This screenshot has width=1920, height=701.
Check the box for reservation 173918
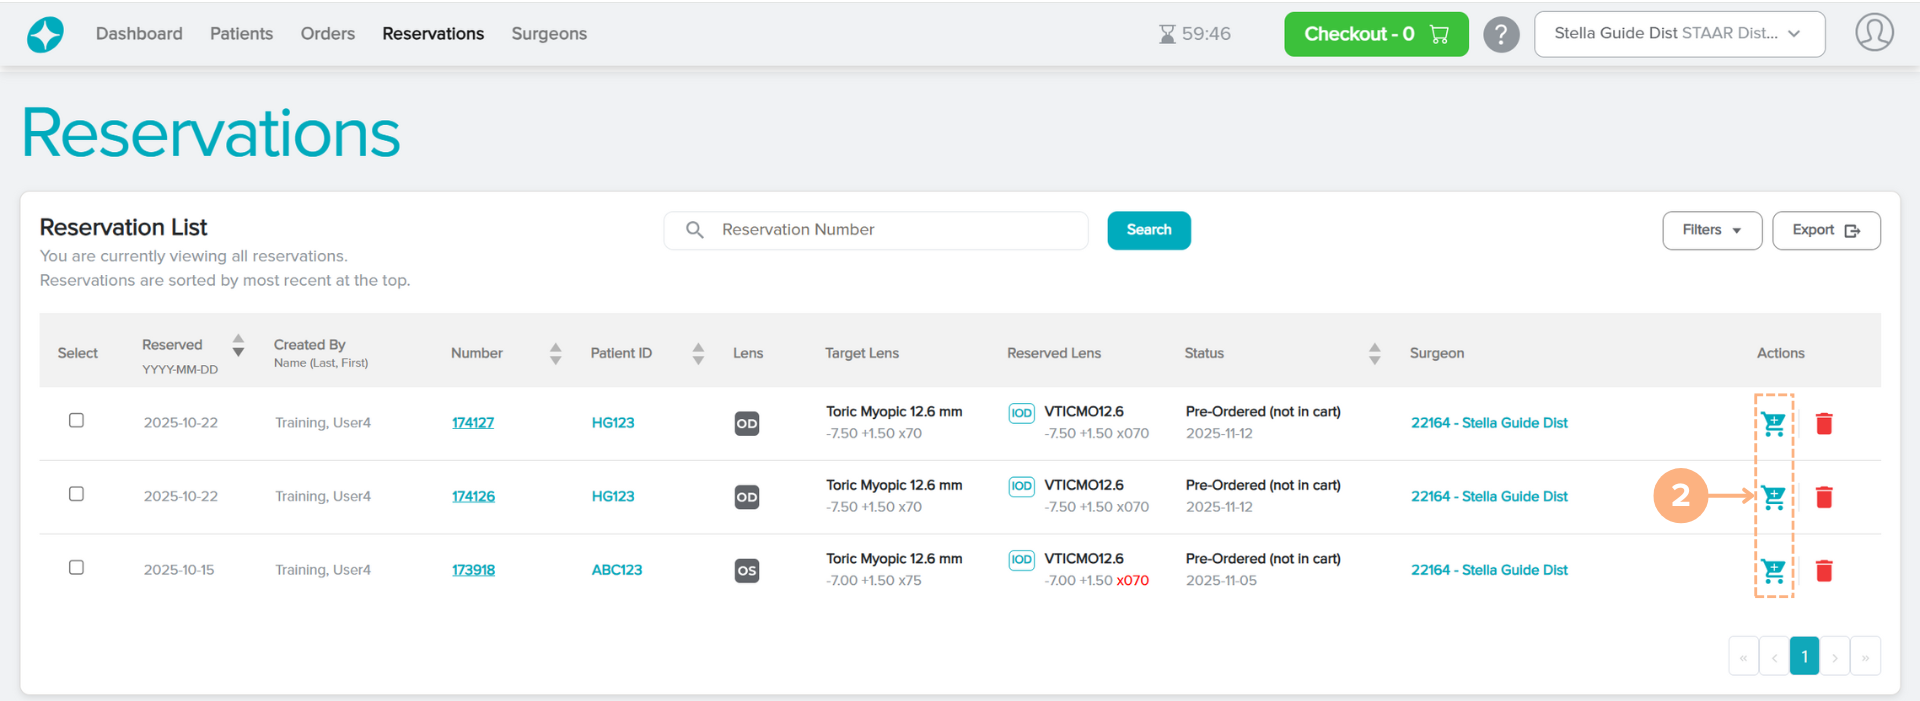pyautogui.click(x=76, y=568)
